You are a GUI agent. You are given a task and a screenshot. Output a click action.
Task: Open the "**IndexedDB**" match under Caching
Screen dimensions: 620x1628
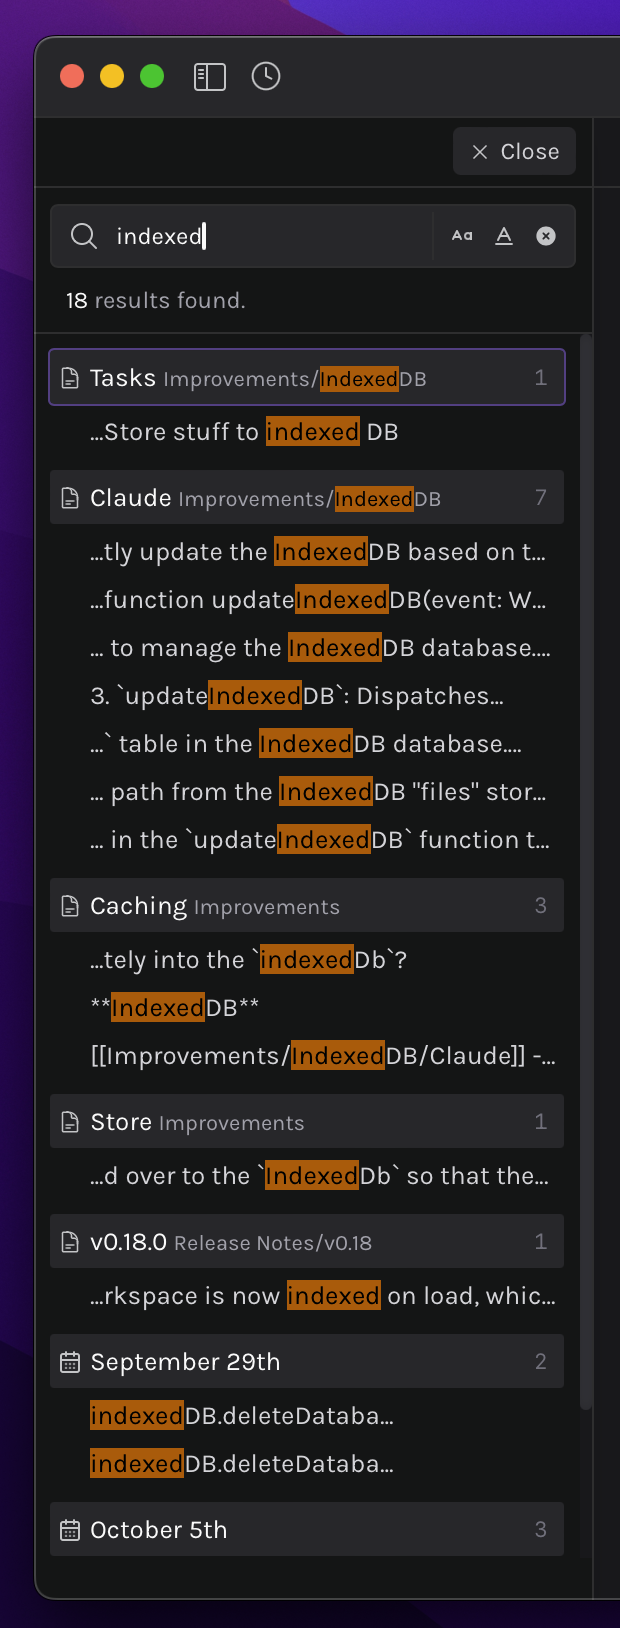point(175,1008)
